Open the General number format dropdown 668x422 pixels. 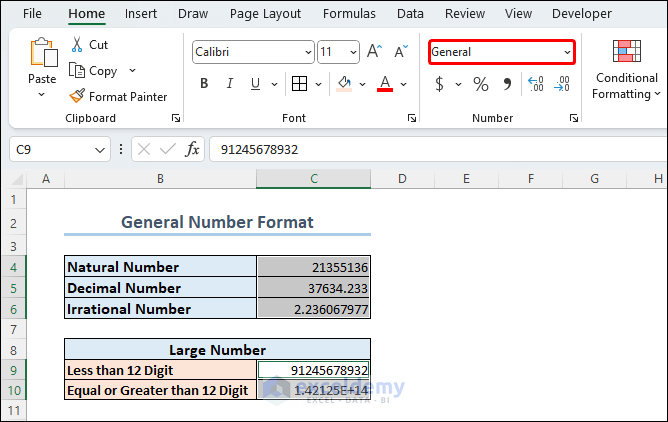point(567,52)
